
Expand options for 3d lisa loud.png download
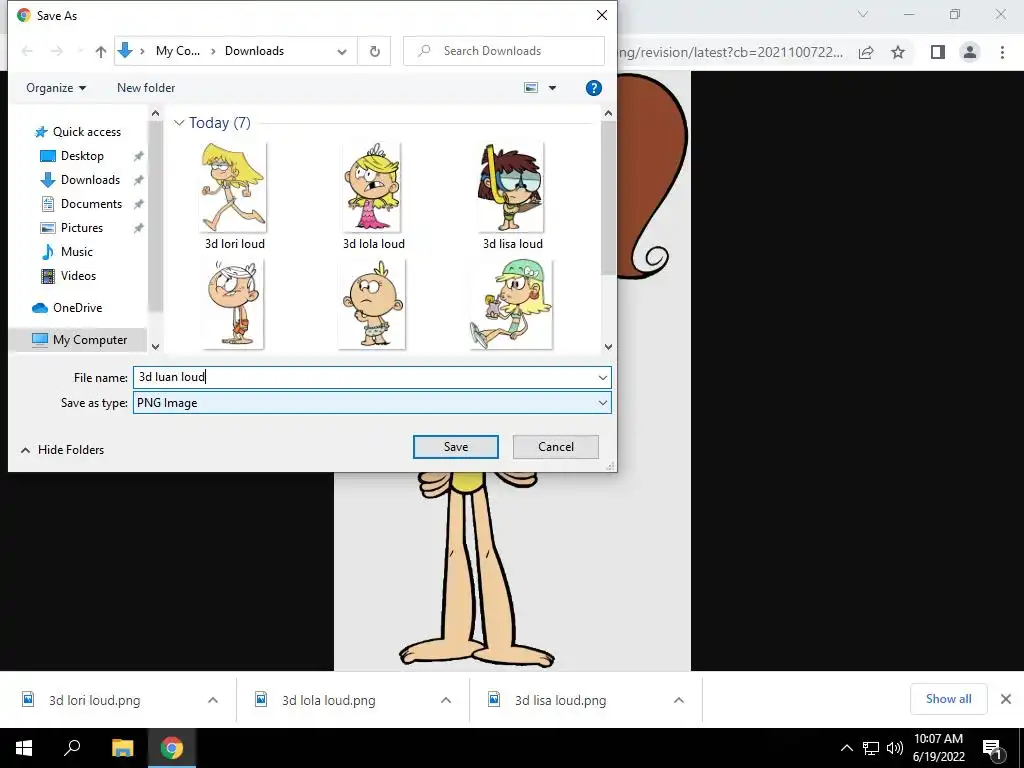tap(679, 700)
